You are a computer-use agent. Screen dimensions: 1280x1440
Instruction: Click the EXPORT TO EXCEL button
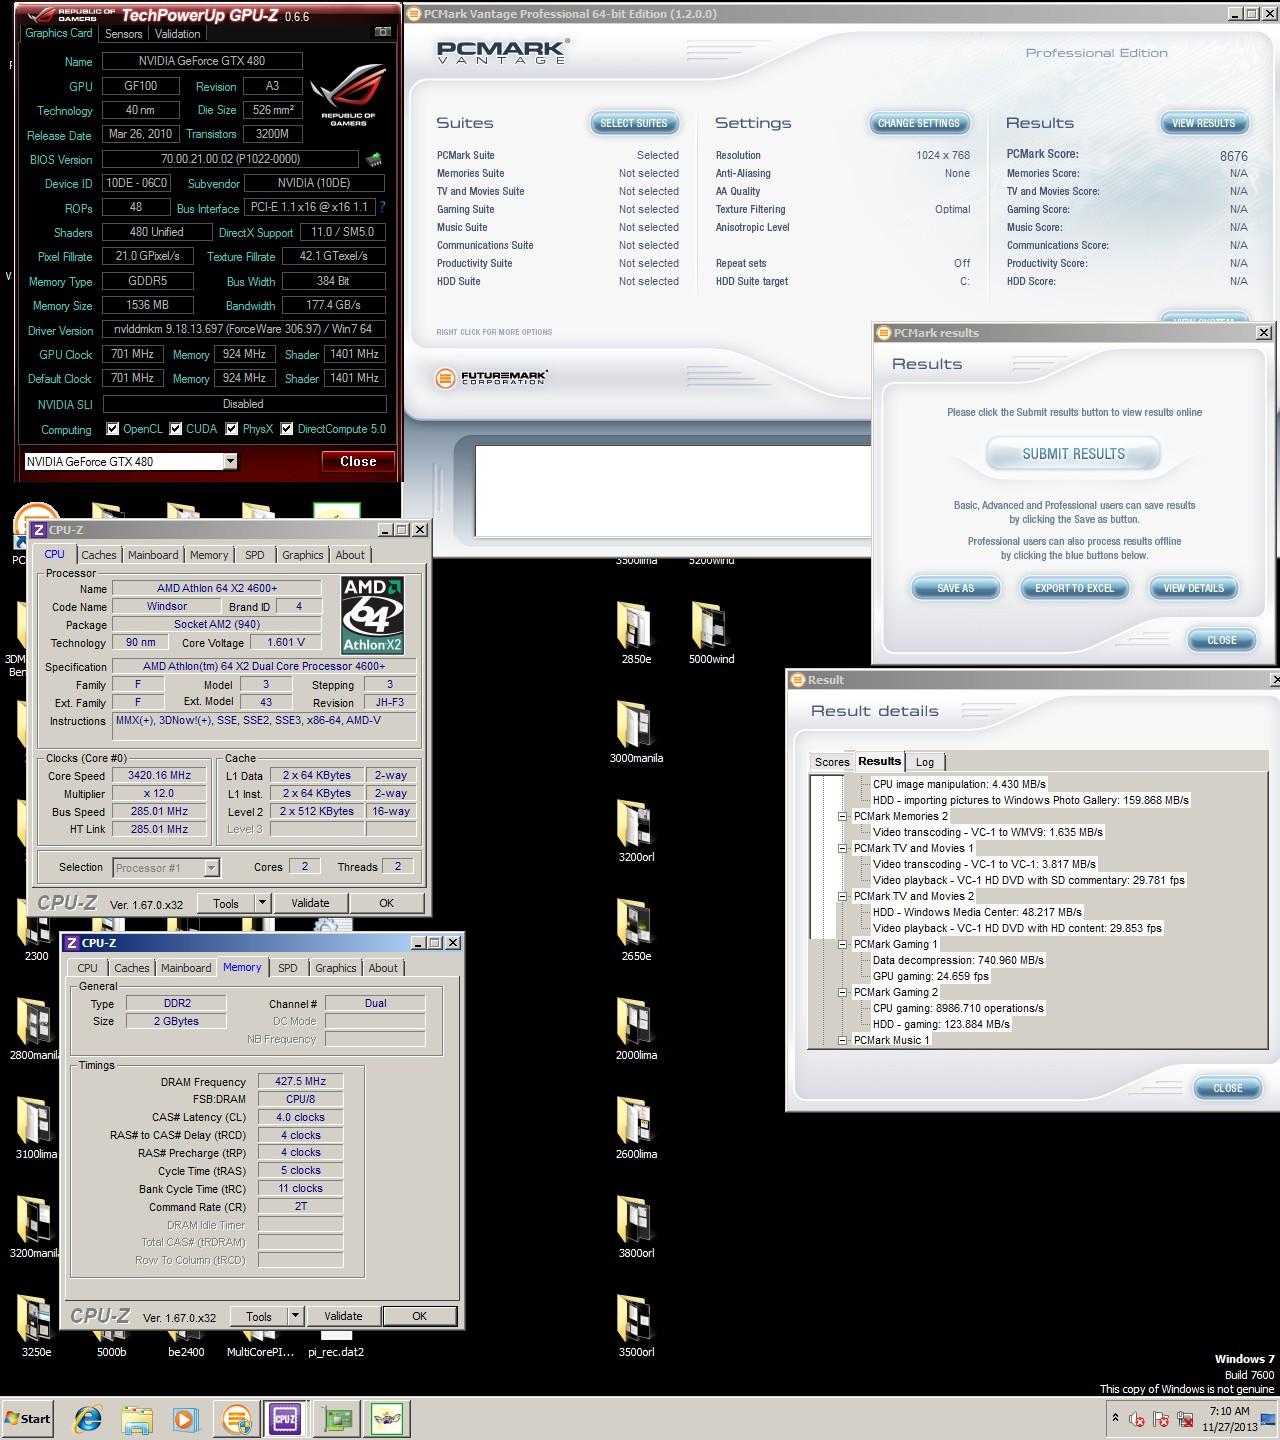click(1074, 588)
